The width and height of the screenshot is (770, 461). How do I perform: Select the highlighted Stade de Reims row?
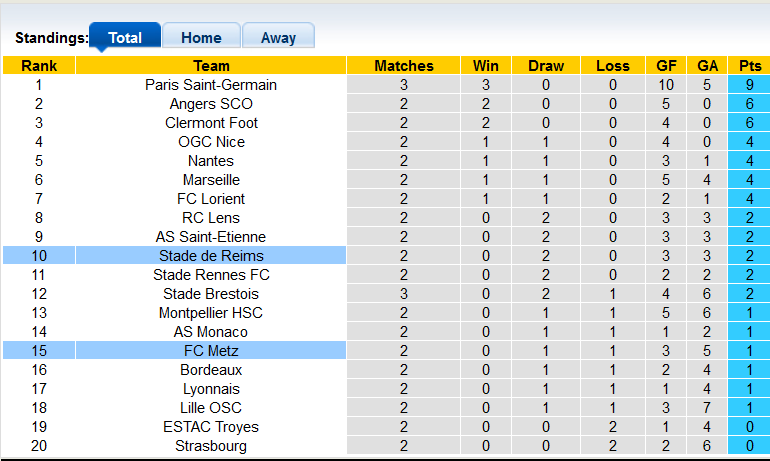click(211, 256)
